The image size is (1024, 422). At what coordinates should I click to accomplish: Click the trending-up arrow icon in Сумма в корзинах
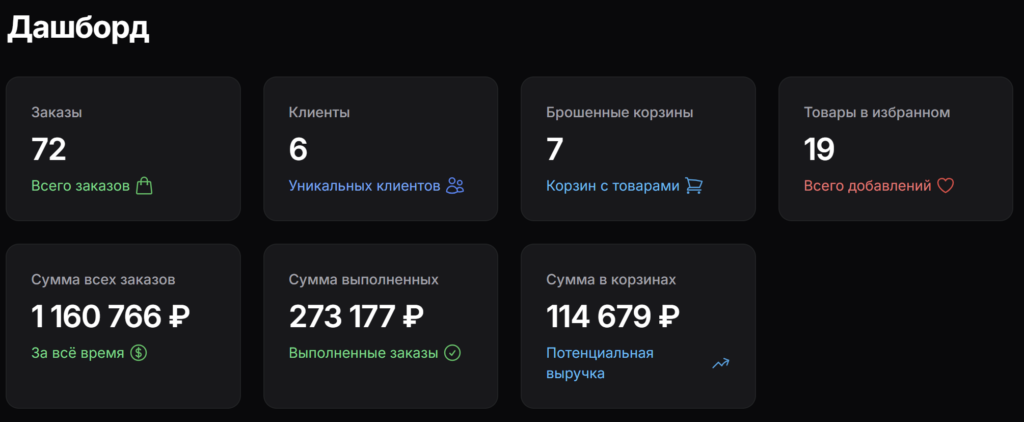[720, 363]
